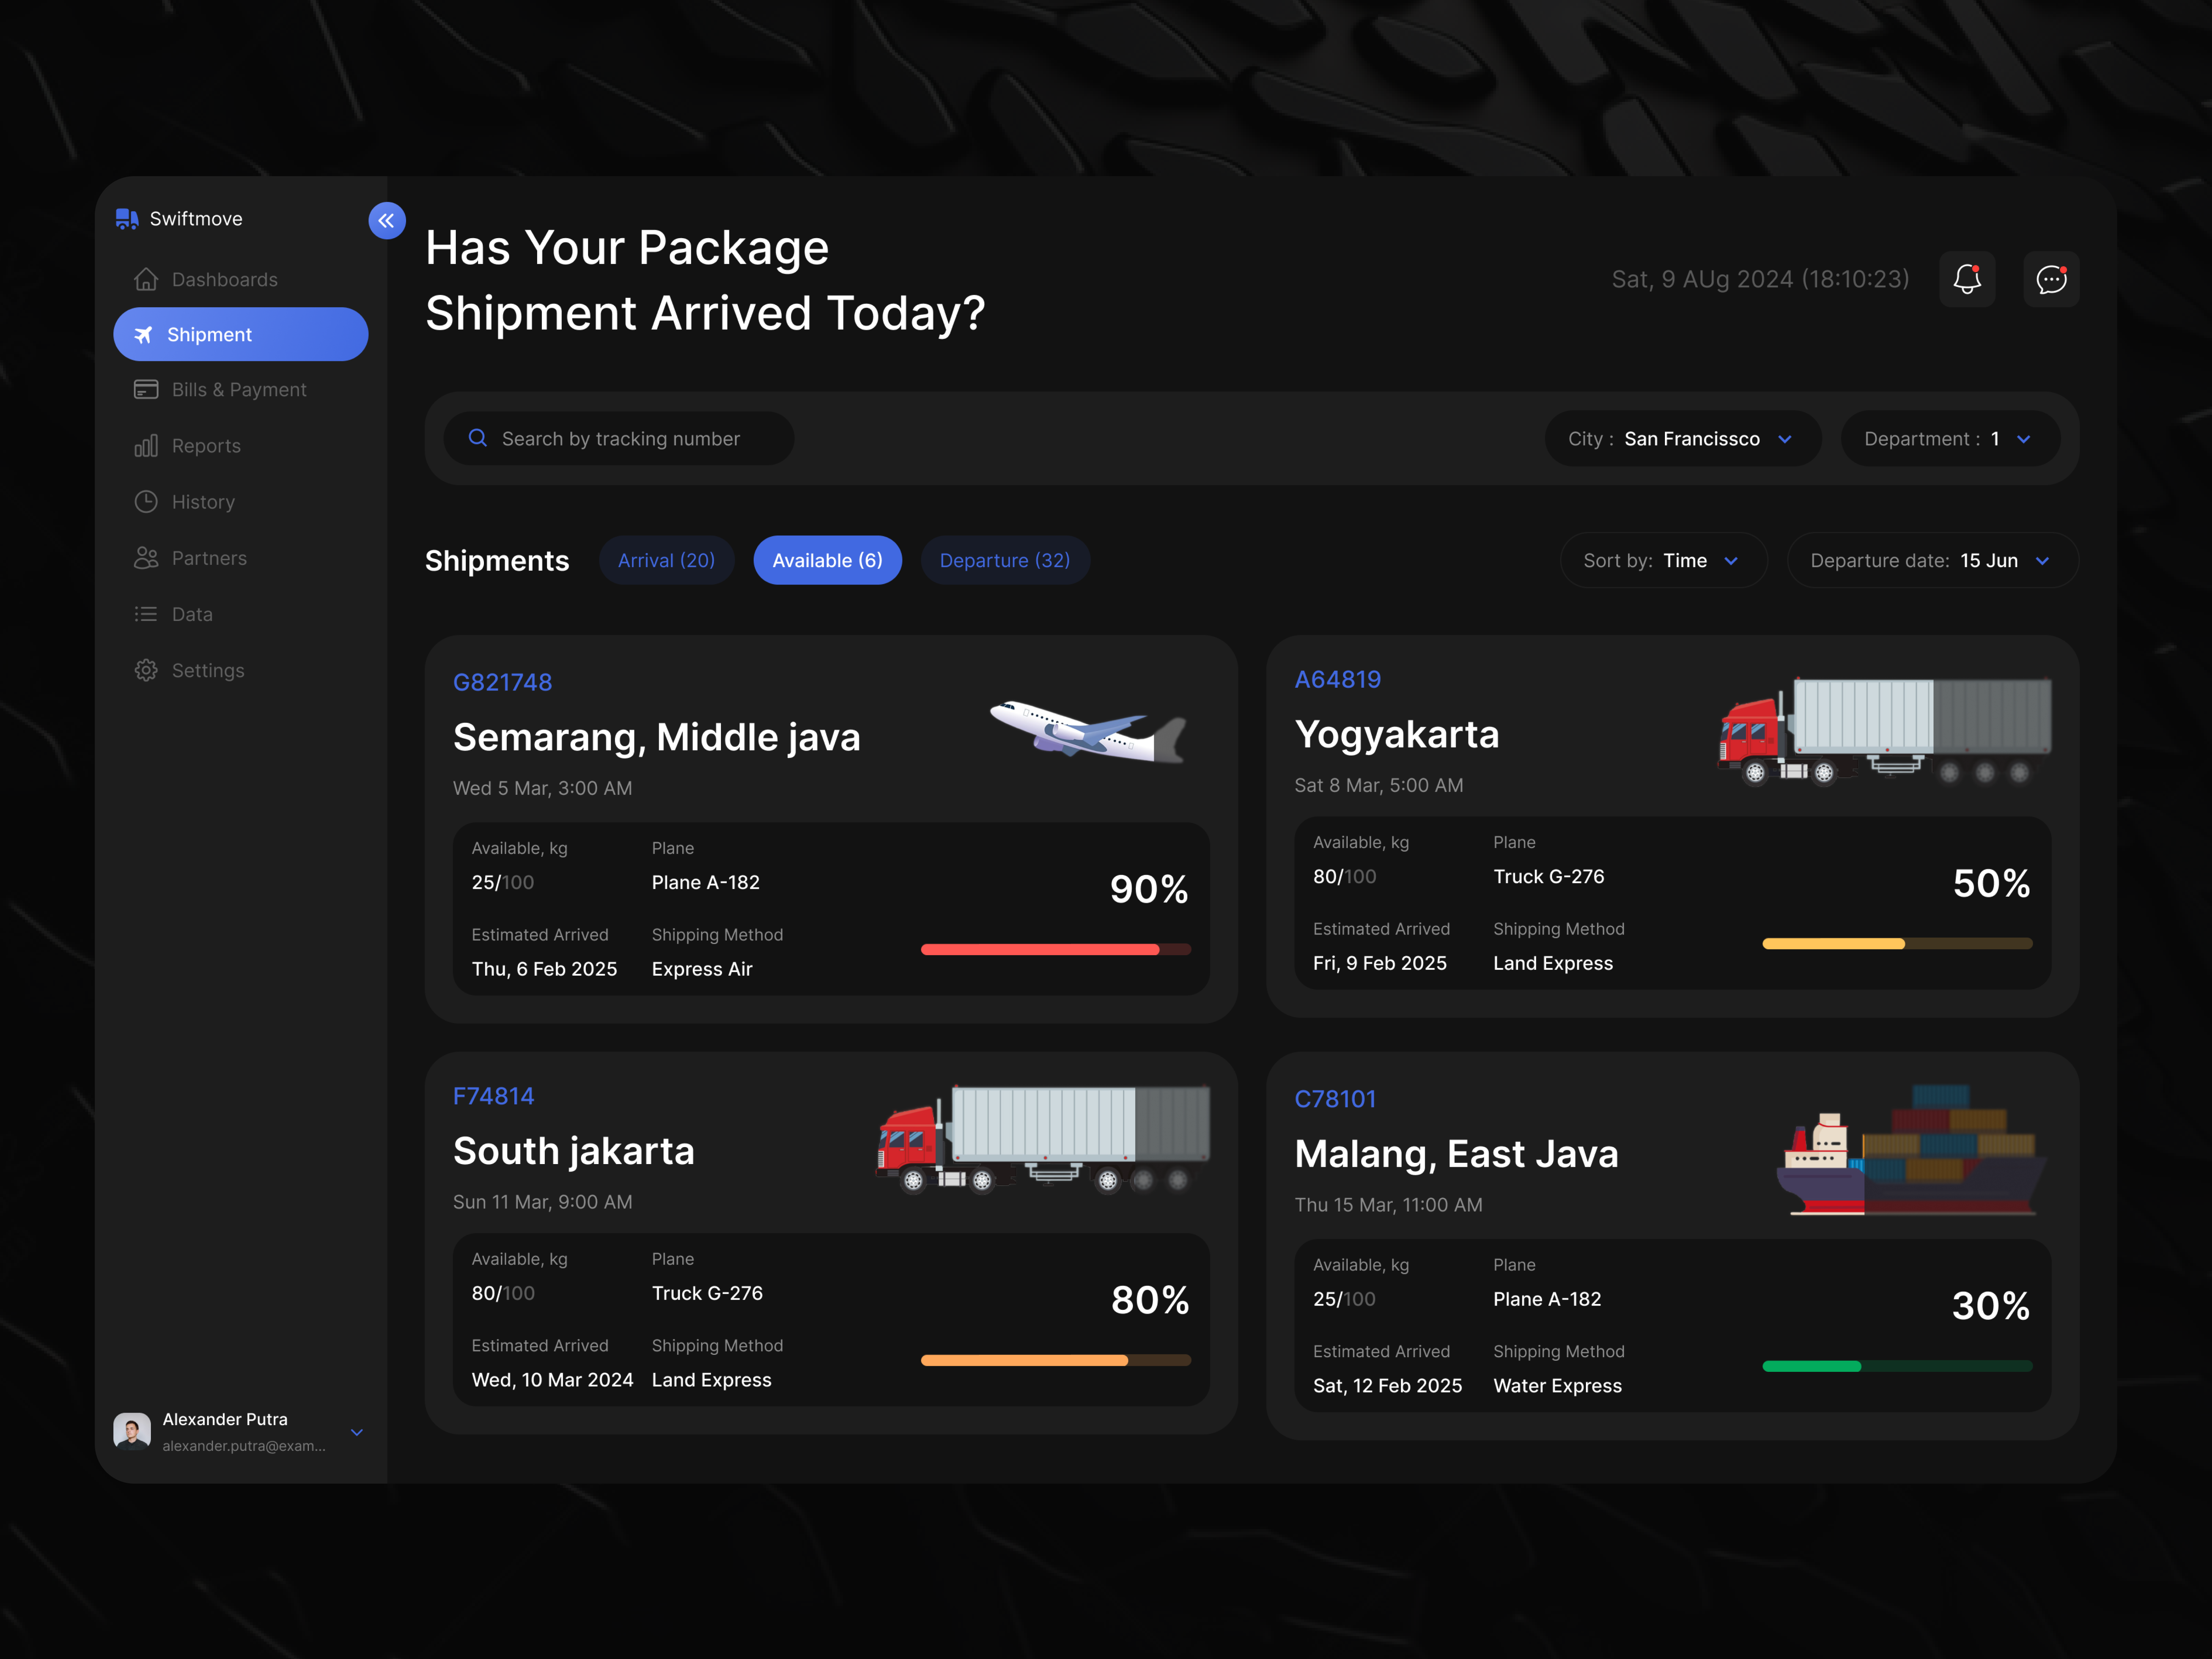Select the Dashboards home icon

click(146, 279)
